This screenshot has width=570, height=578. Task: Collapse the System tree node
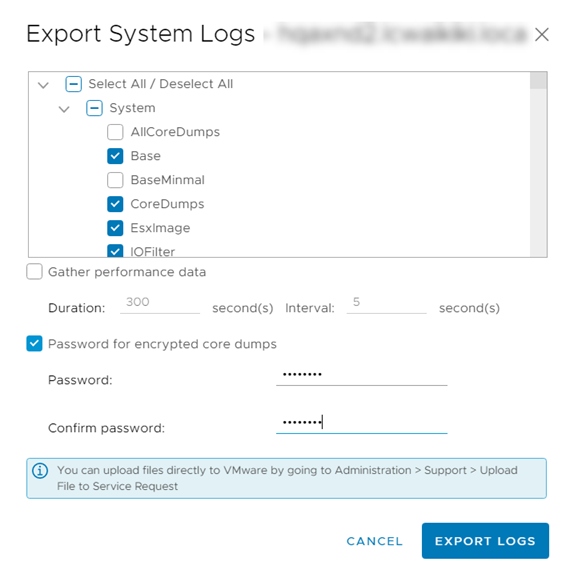coord(64,109)
